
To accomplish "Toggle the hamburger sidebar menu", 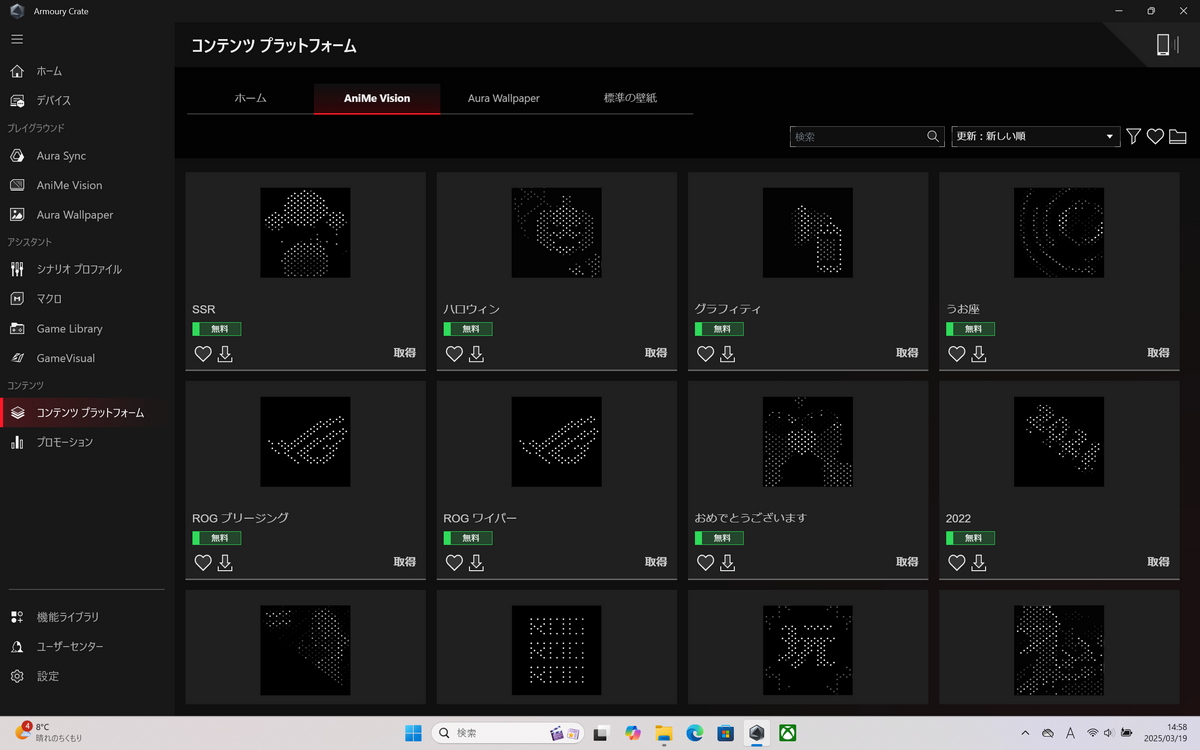I will [x=17, y=39].
